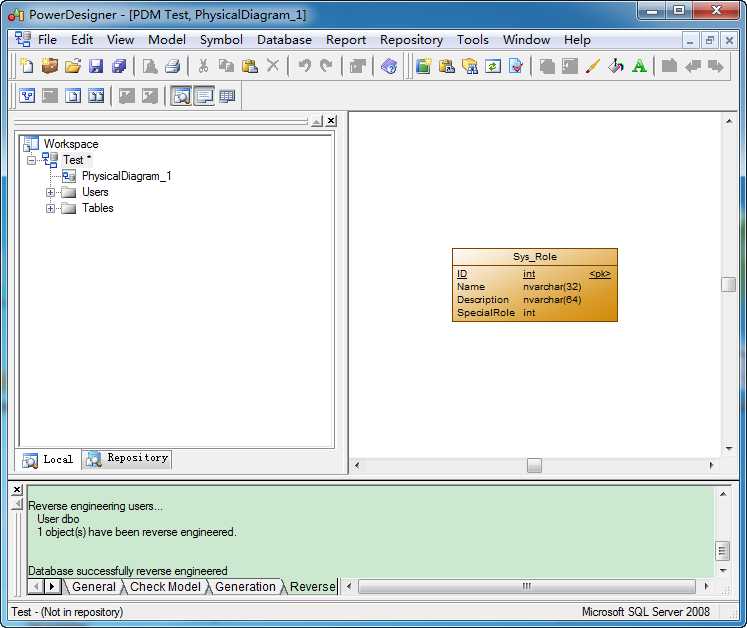The image size is (747, 628).
Task: Select the Users folder in browser
Action: click(x=95, y=192)
